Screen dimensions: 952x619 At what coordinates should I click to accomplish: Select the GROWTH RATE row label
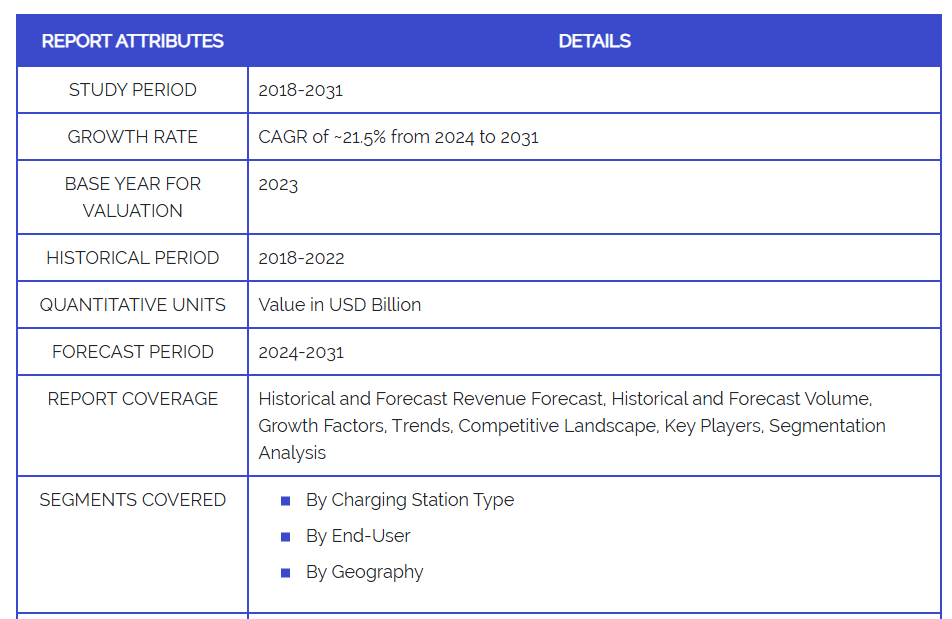(x=132, y=137)
